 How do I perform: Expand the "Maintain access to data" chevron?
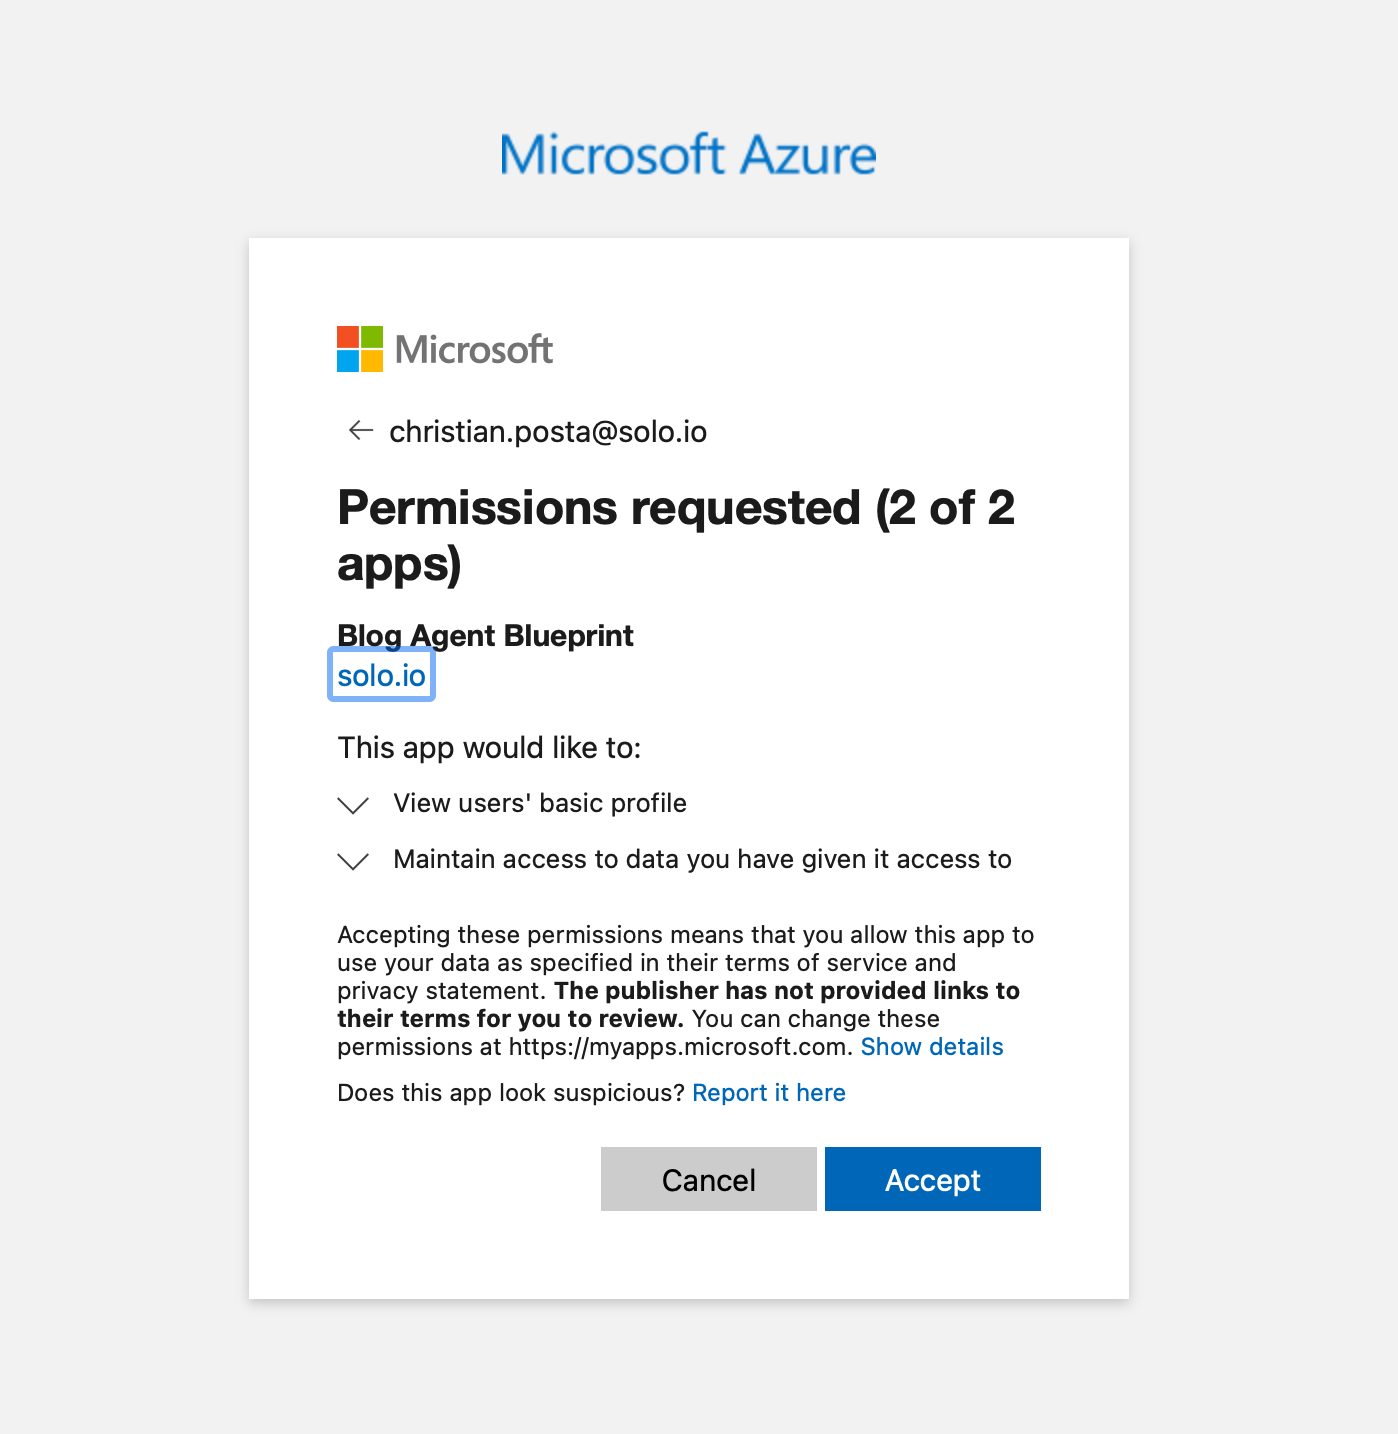pyautogui.click(x=353, y=861)
